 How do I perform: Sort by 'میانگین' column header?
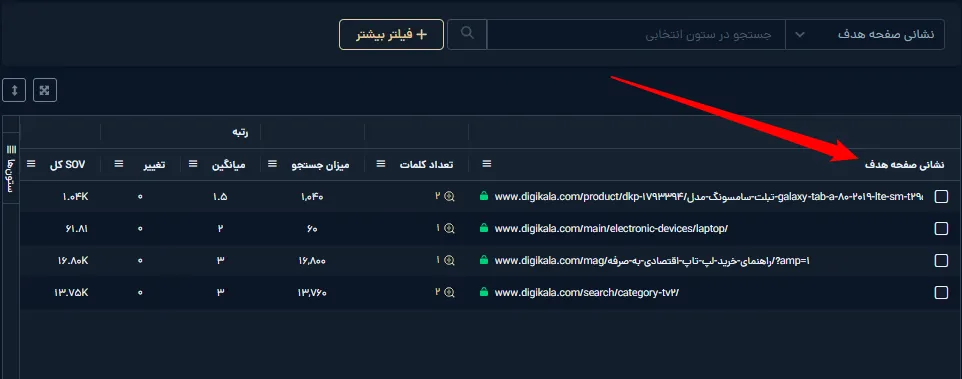[x=229, y=164]
